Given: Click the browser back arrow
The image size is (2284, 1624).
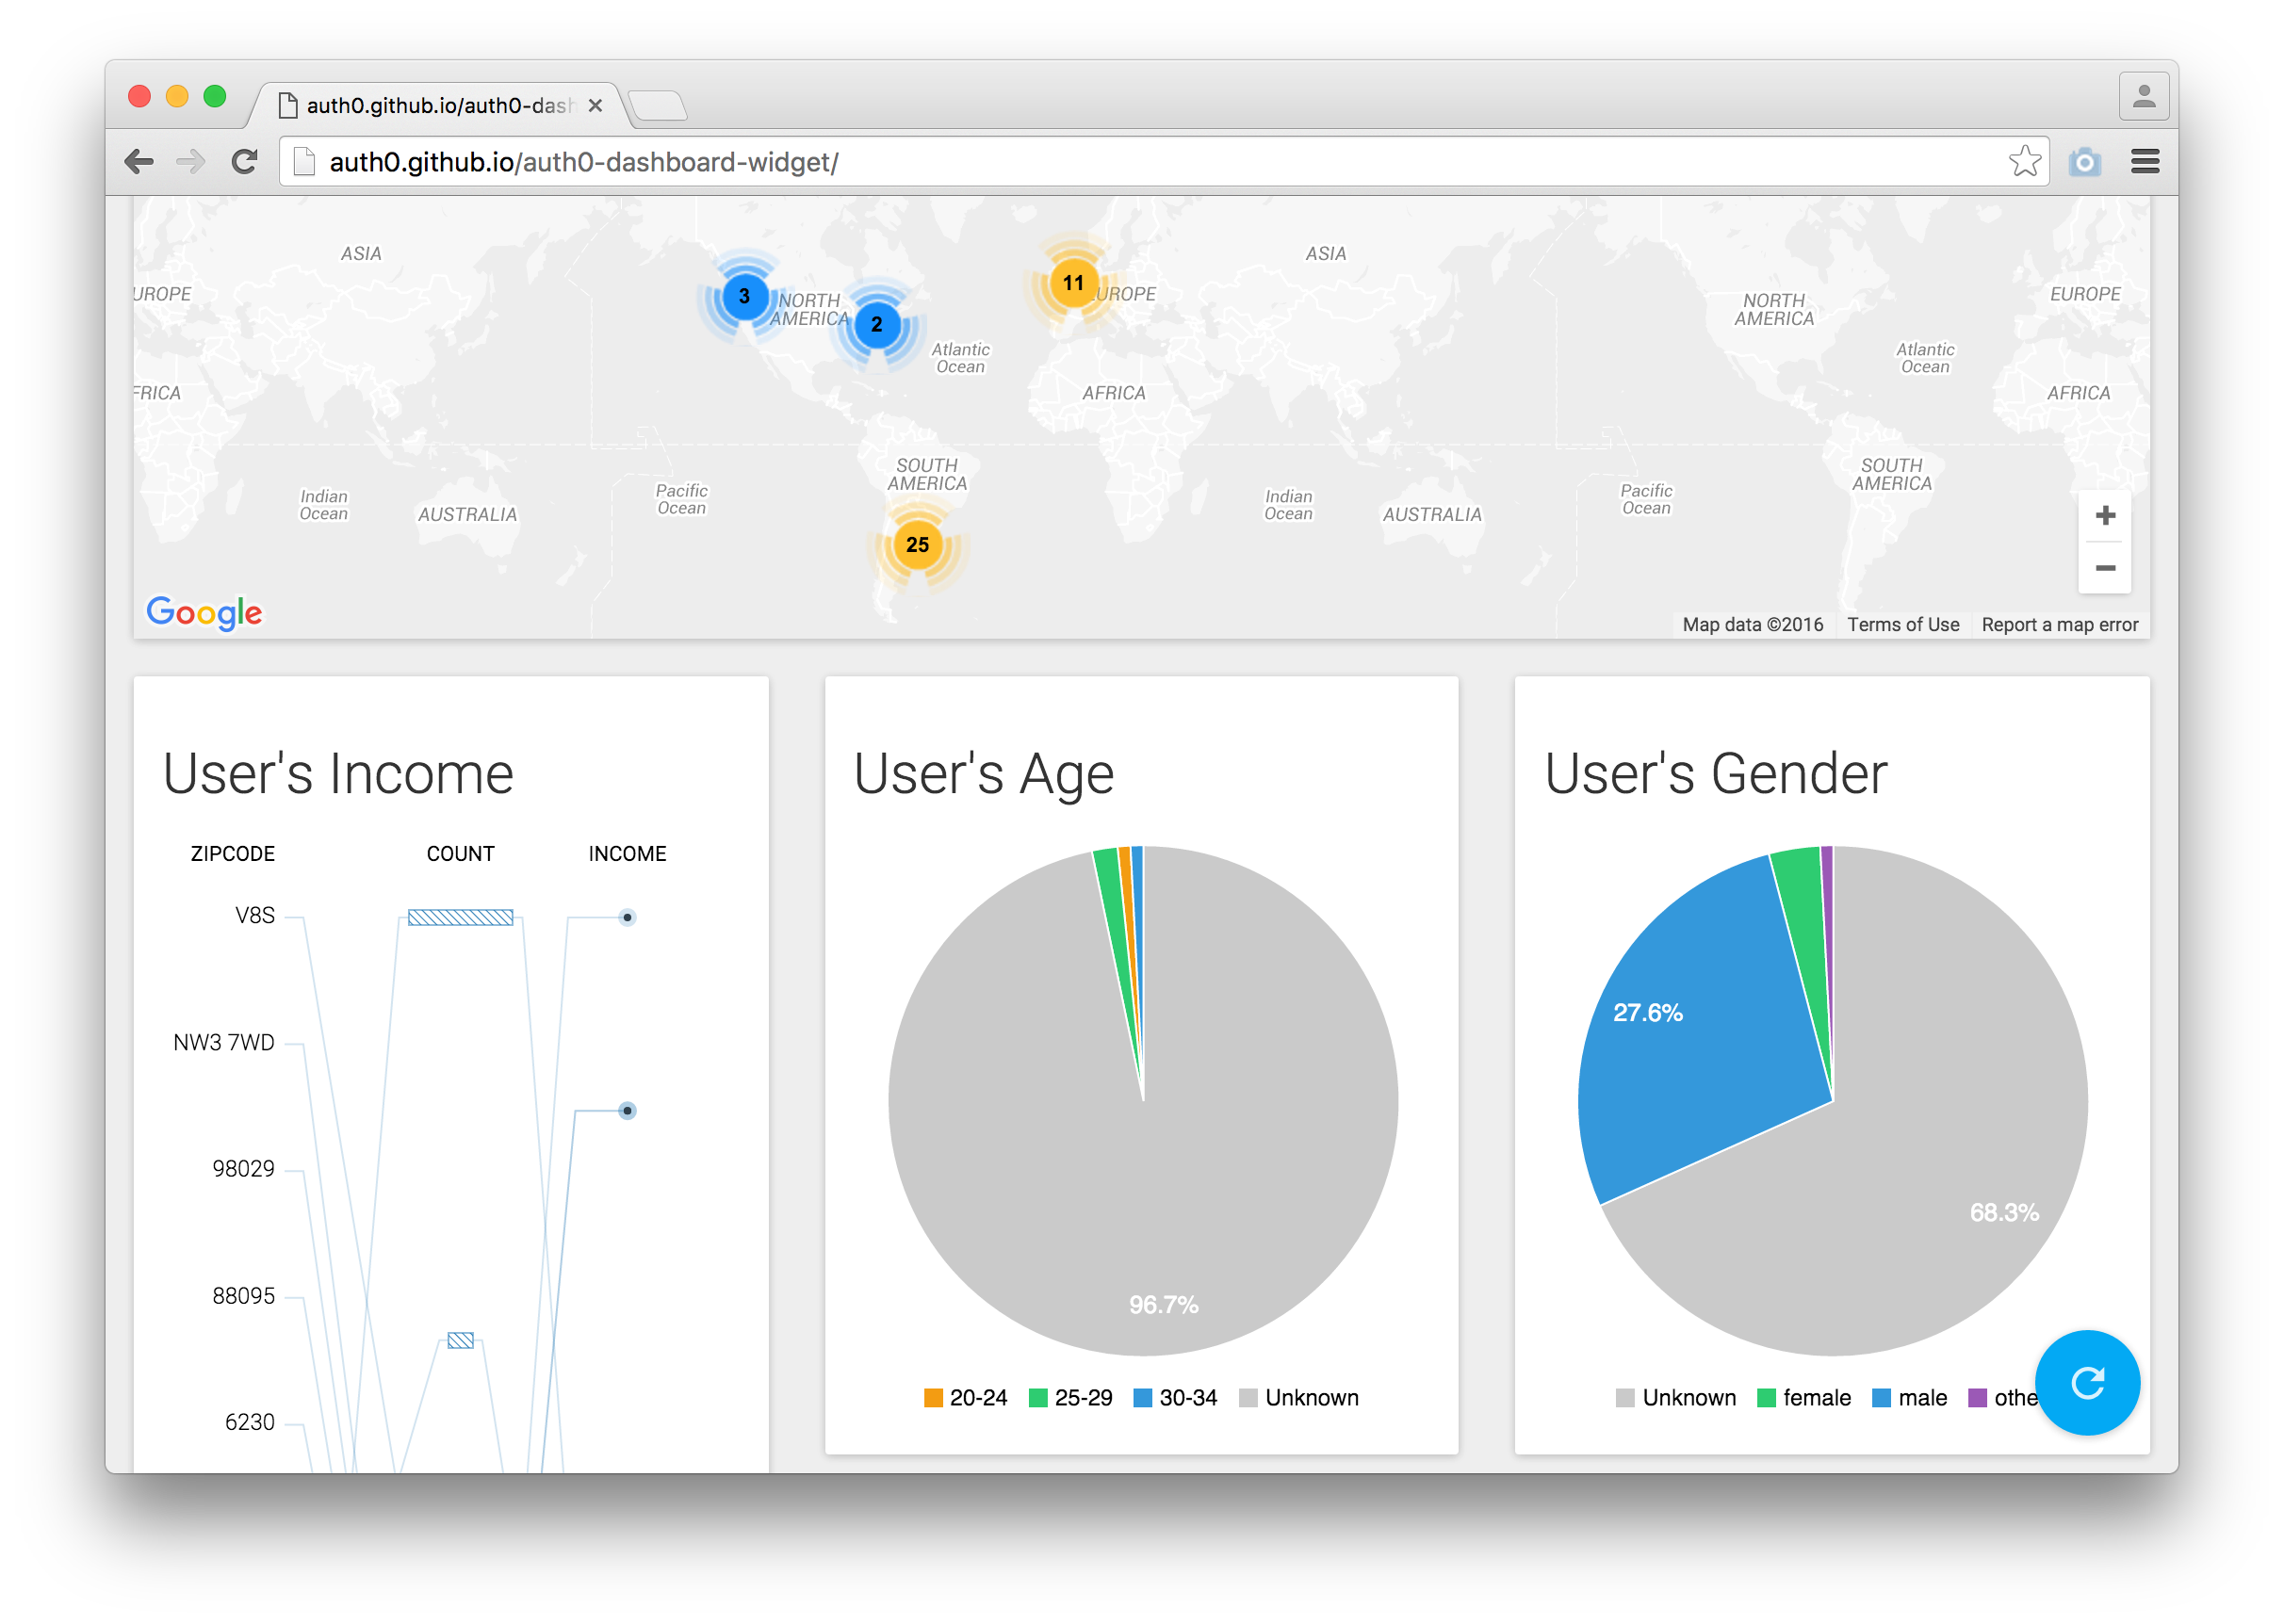Looking at the screenshot, I should click(x=139, y=161).
